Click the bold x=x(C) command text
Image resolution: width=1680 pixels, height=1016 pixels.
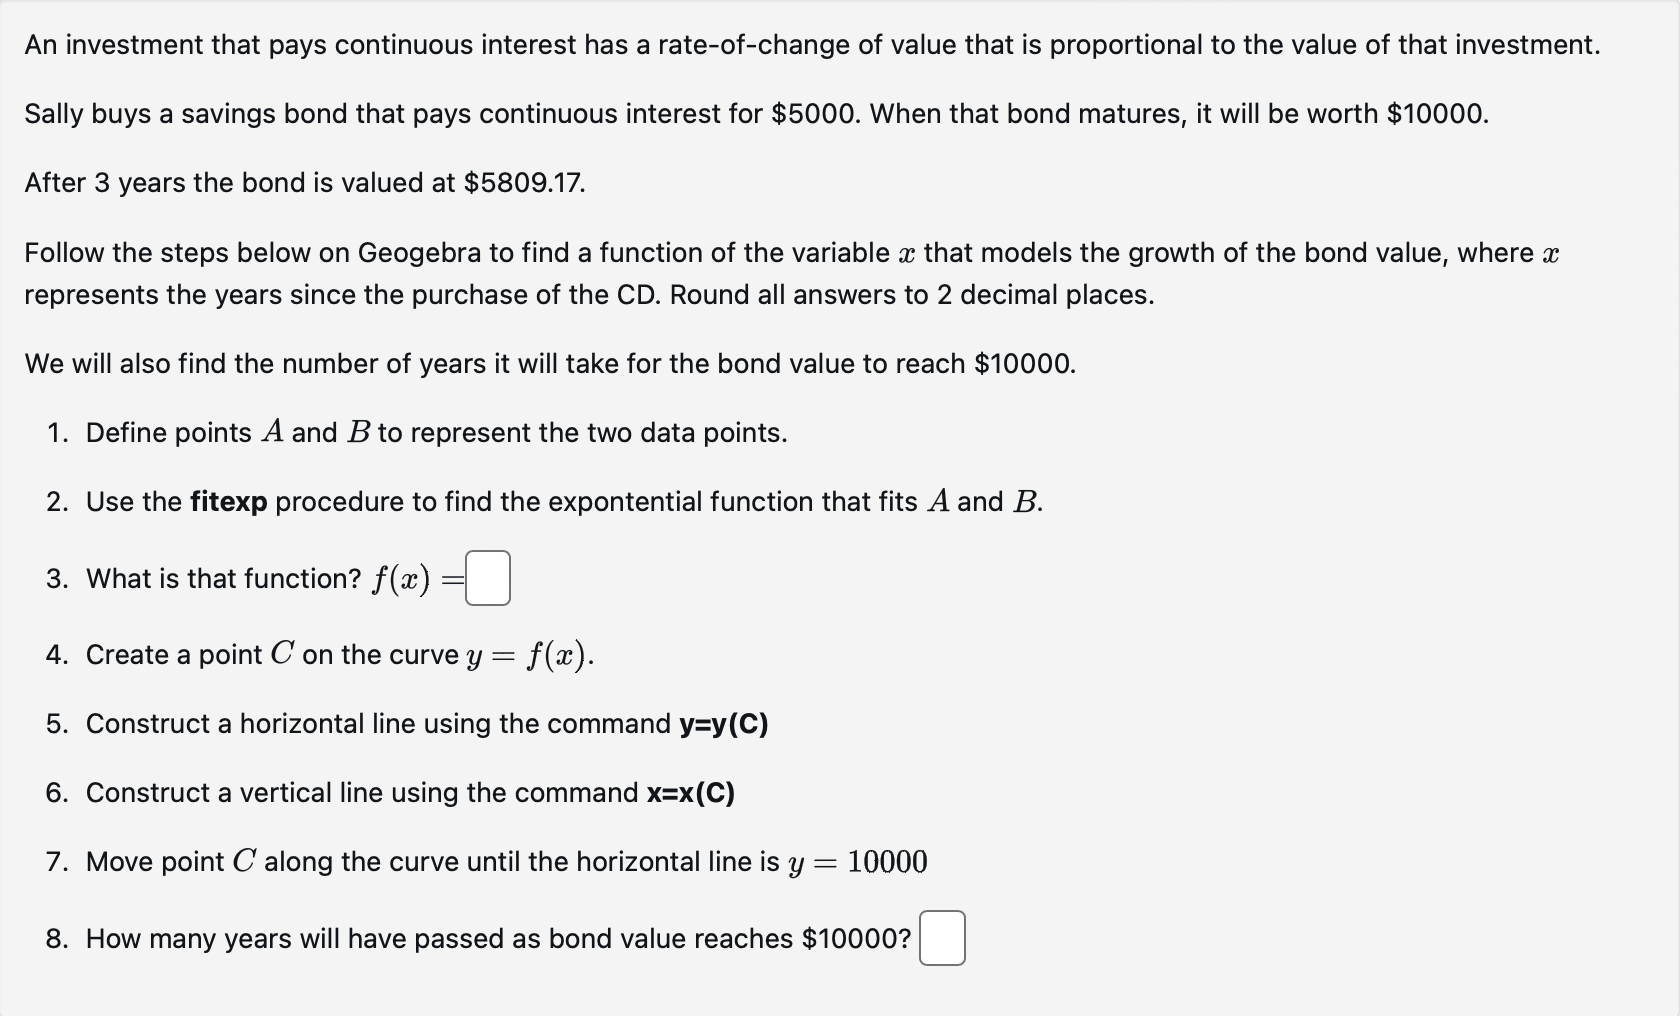coord(691,793)
